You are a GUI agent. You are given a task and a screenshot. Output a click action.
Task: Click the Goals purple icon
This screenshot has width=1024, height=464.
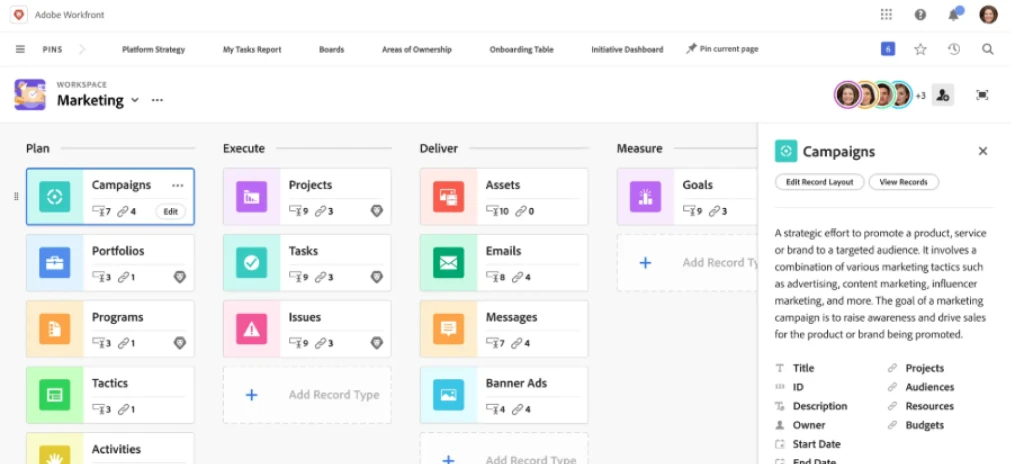tap(645, 197)
